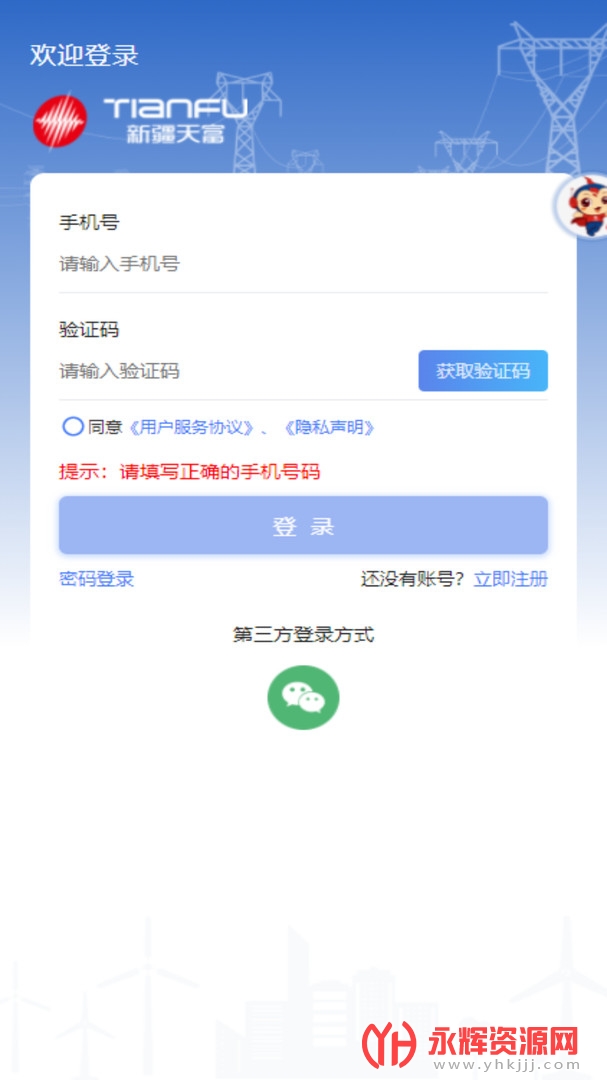This screenshot has width=607, height=1080.
Task: Click the TIANFU 新疆天富 wordmark
Action: click(175, 120)
